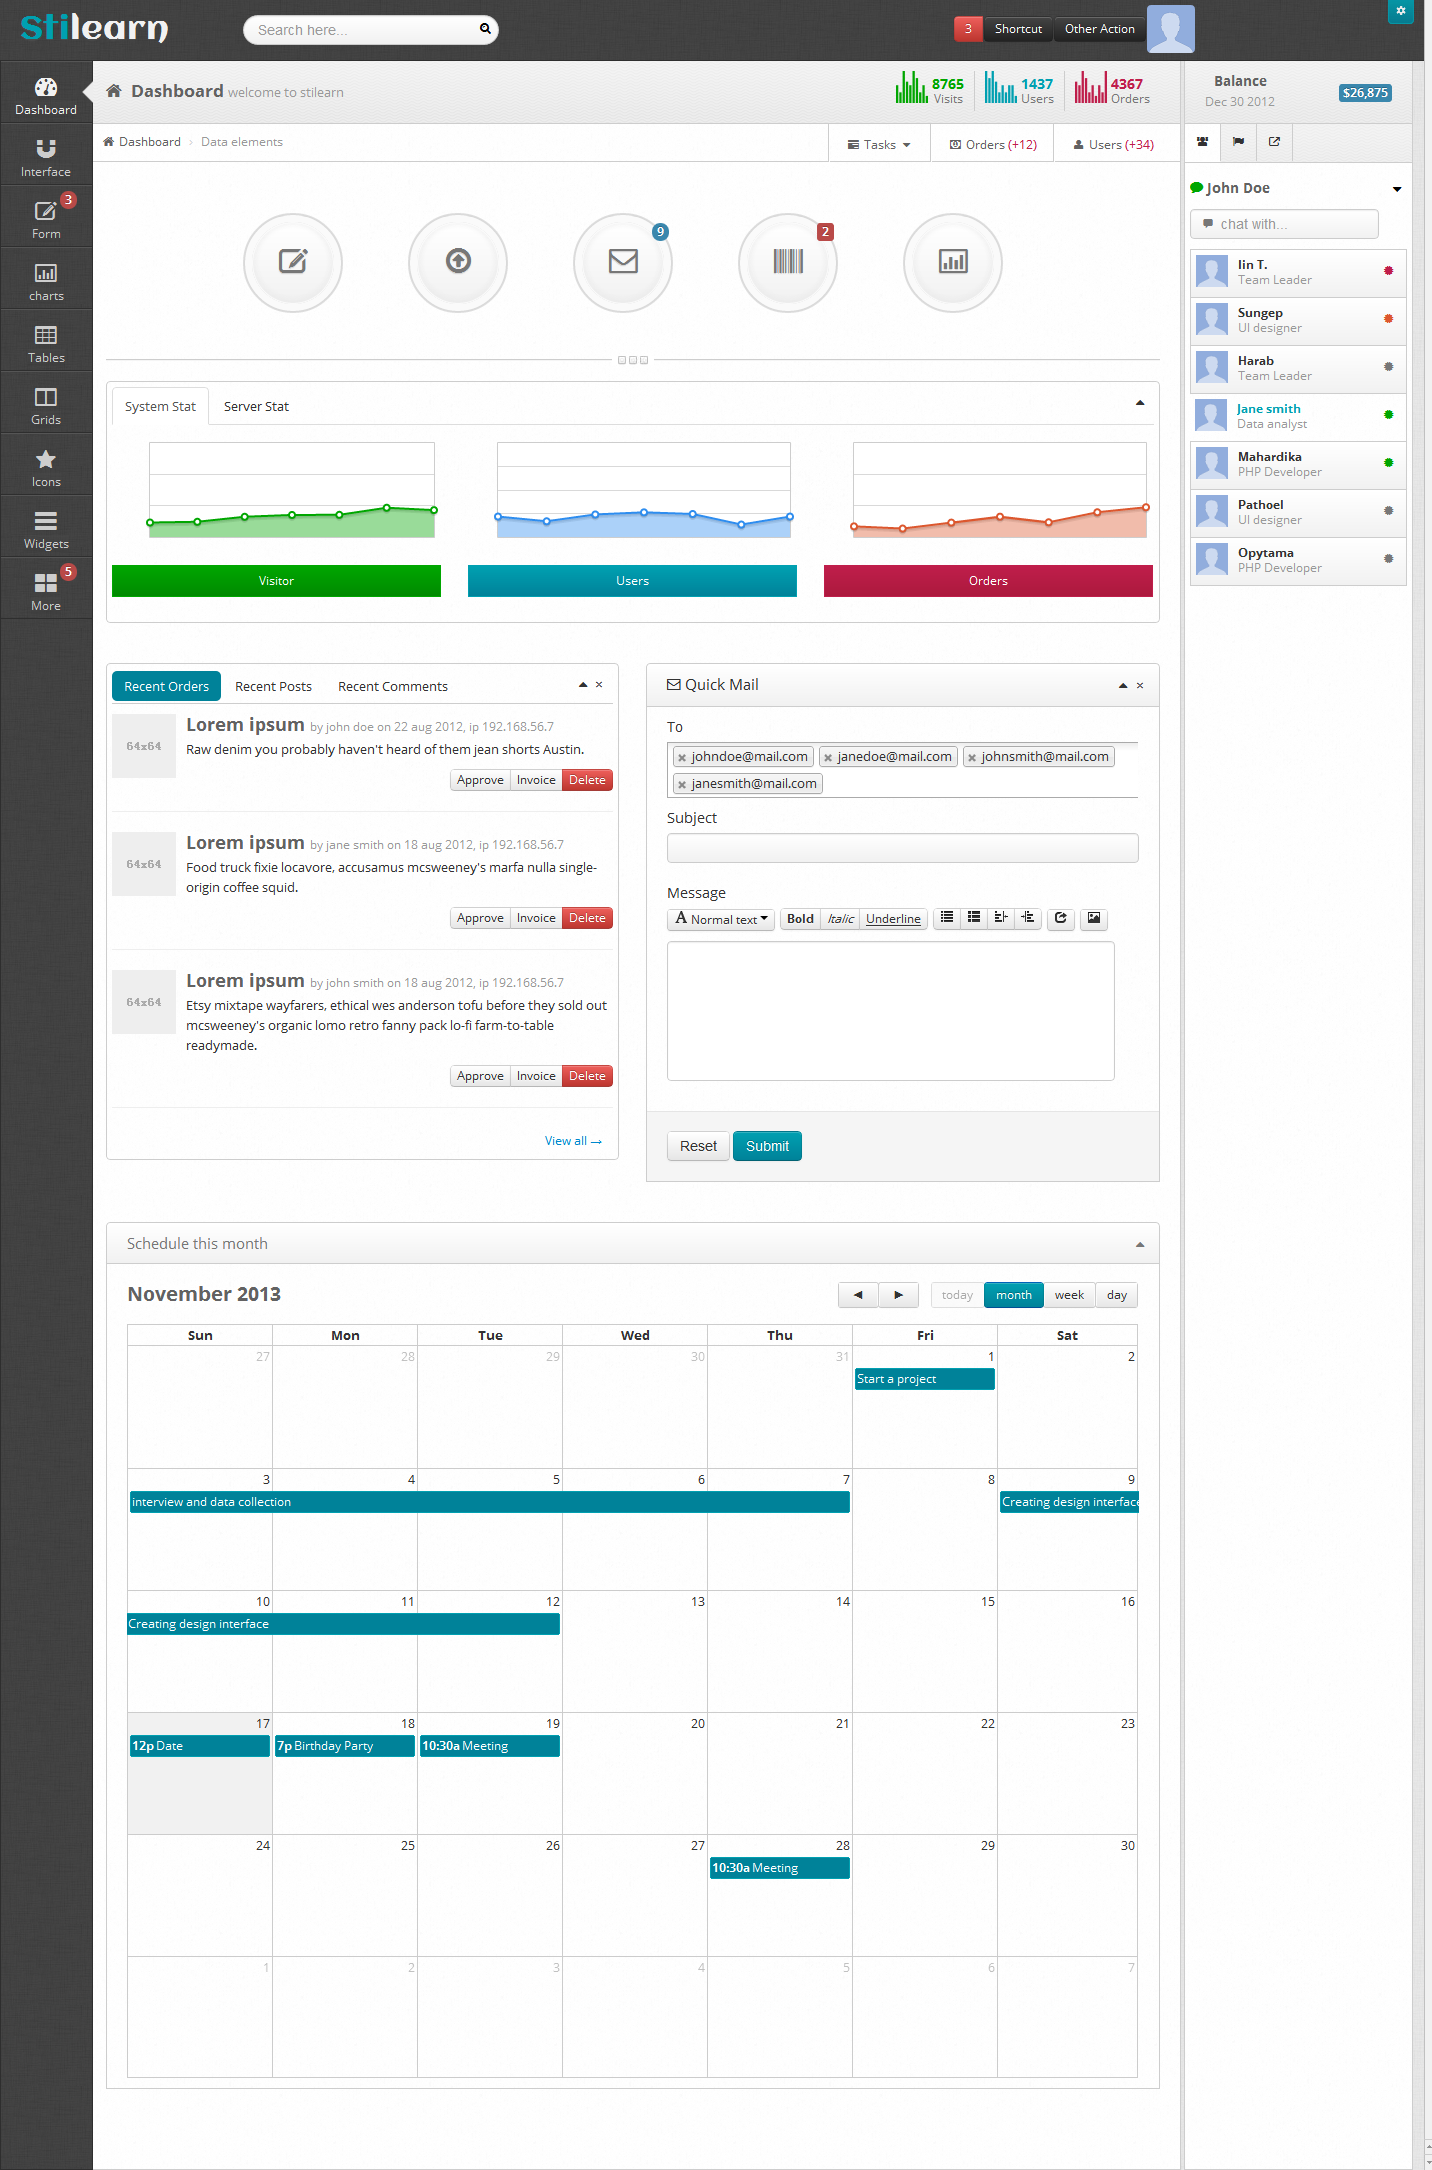Screen dimensions: 1432x2170
Task: Click the upload arrow circle icon
Action: coord(458,262)
